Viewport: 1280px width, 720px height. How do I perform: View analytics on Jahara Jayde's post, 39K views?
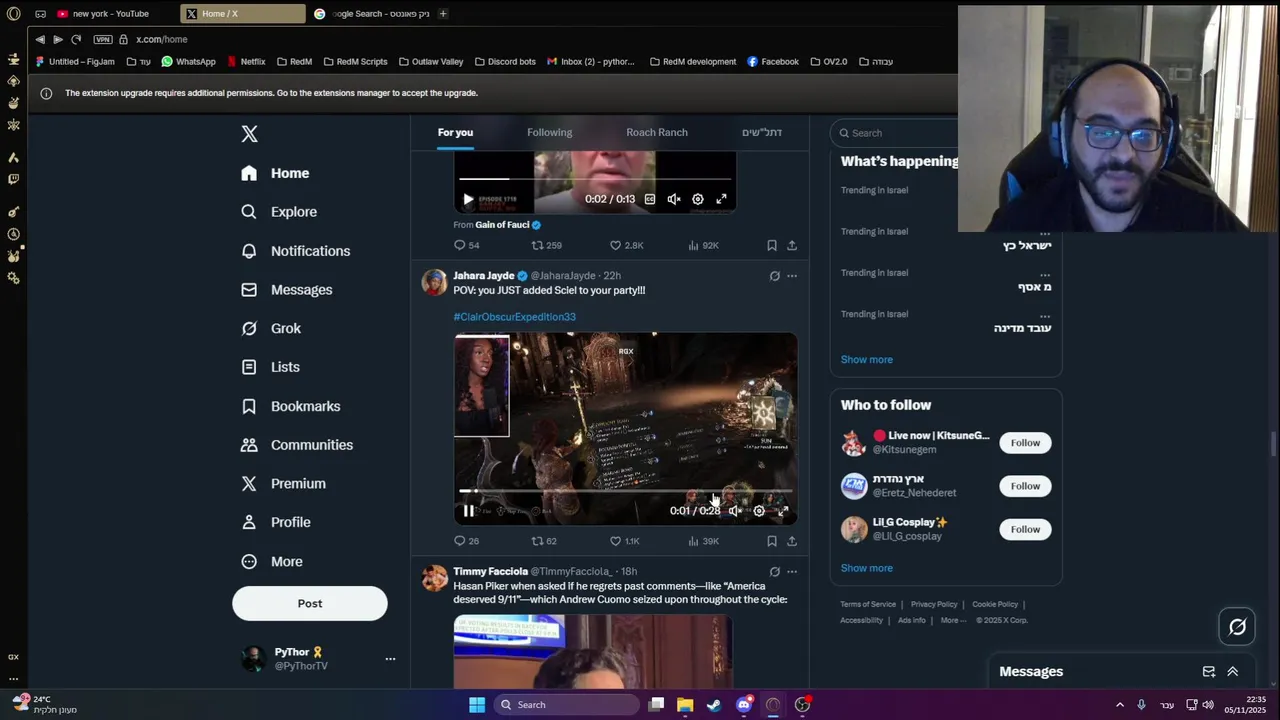pyautogui.click(x=704, y=541)
